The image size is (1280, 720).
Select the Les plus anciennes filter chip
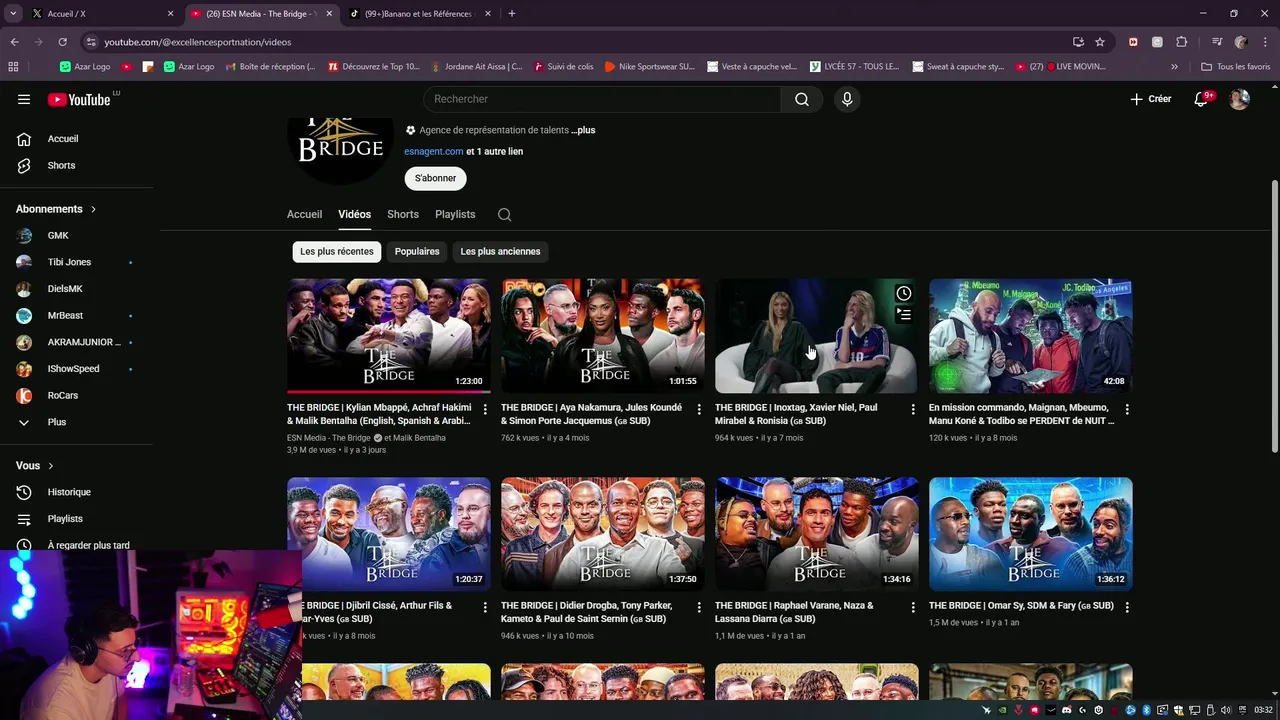click(500, 252)
